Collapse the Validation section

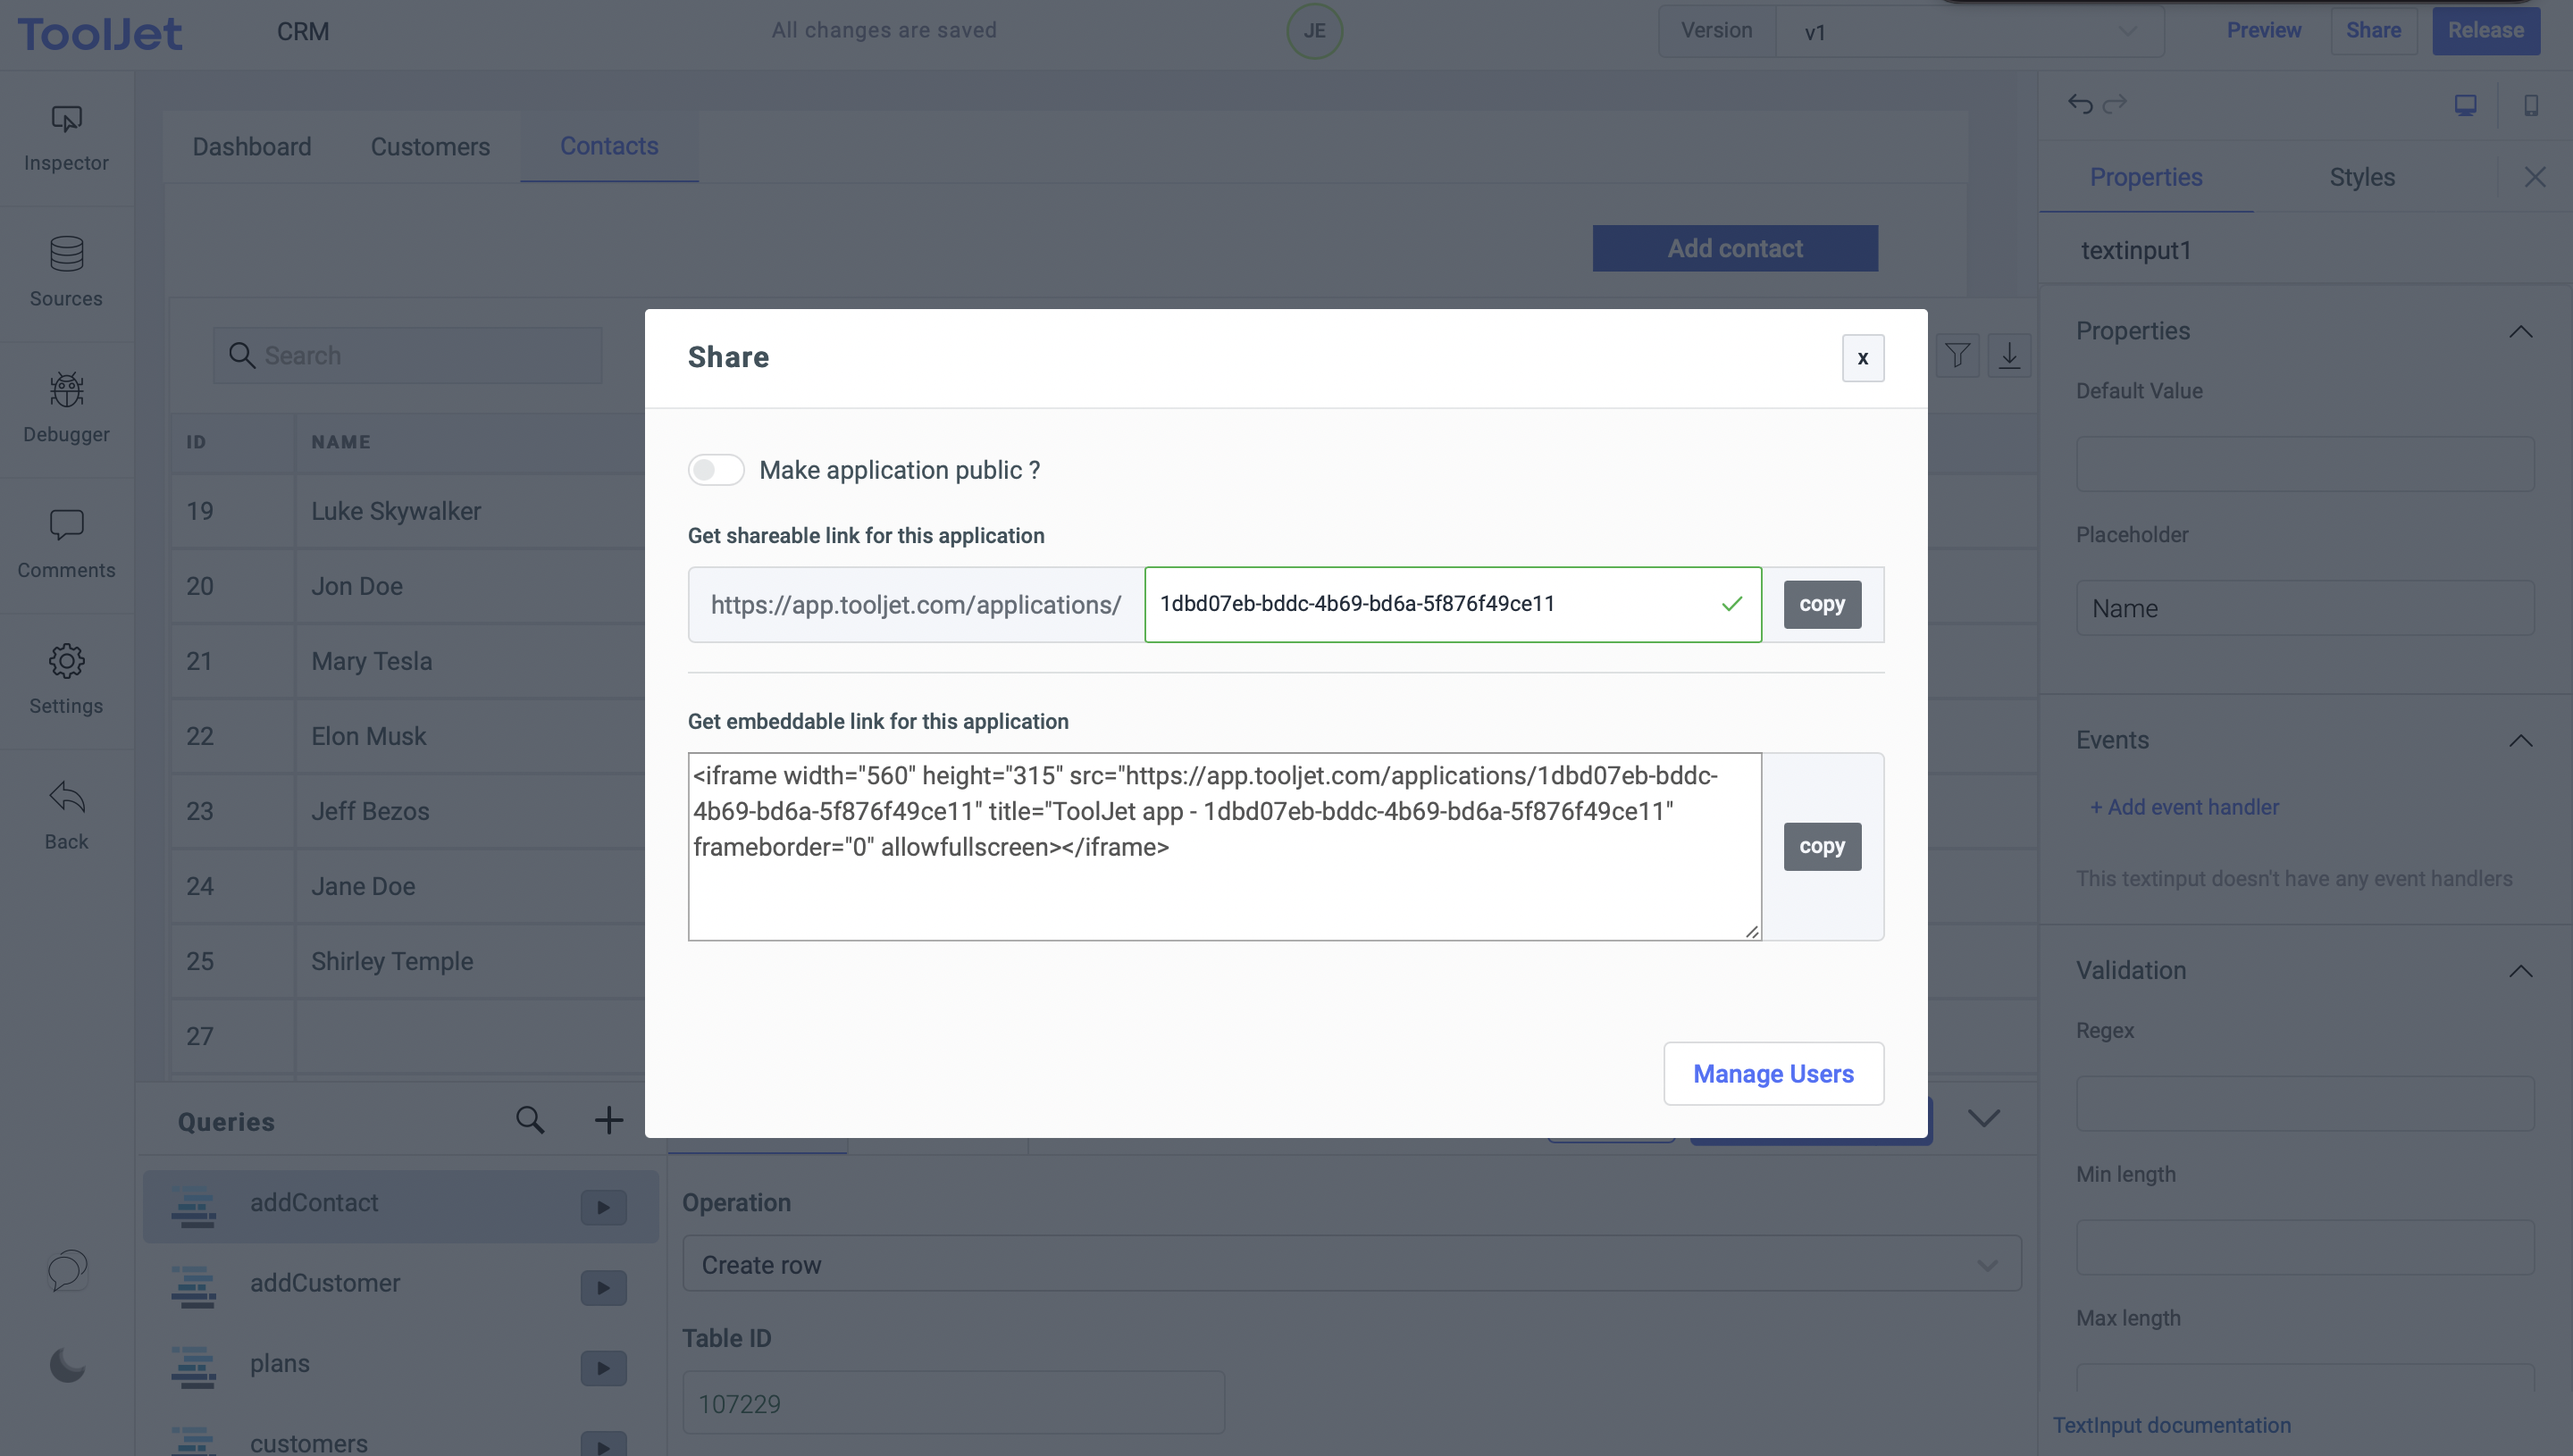[x=2521, y=970]
